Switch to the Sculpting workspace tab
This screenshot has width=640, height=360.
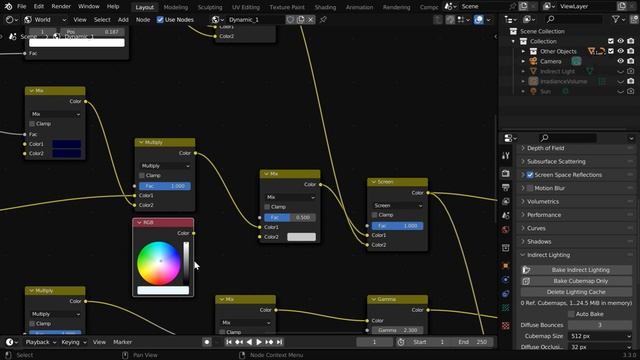pos(210,7)
